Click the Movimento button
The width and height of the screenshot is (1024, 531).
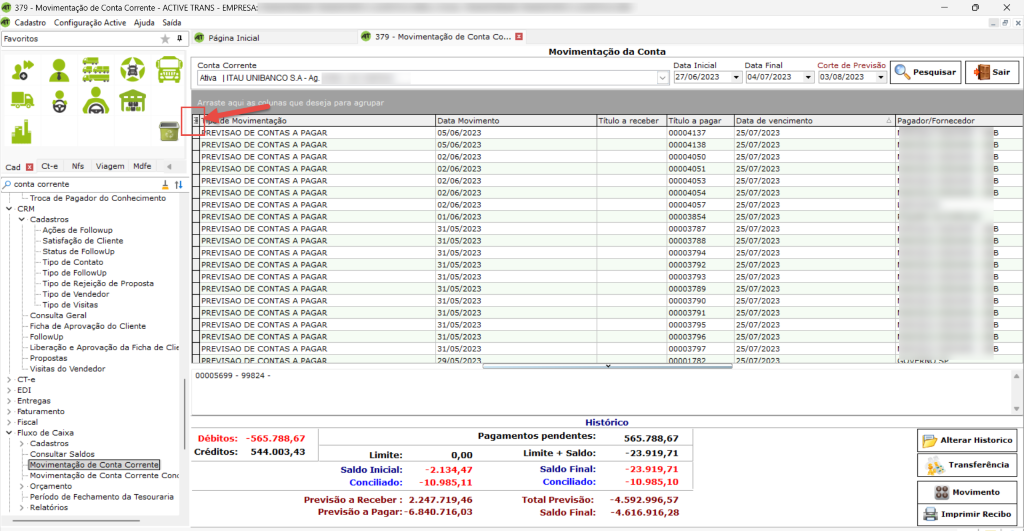967,492
